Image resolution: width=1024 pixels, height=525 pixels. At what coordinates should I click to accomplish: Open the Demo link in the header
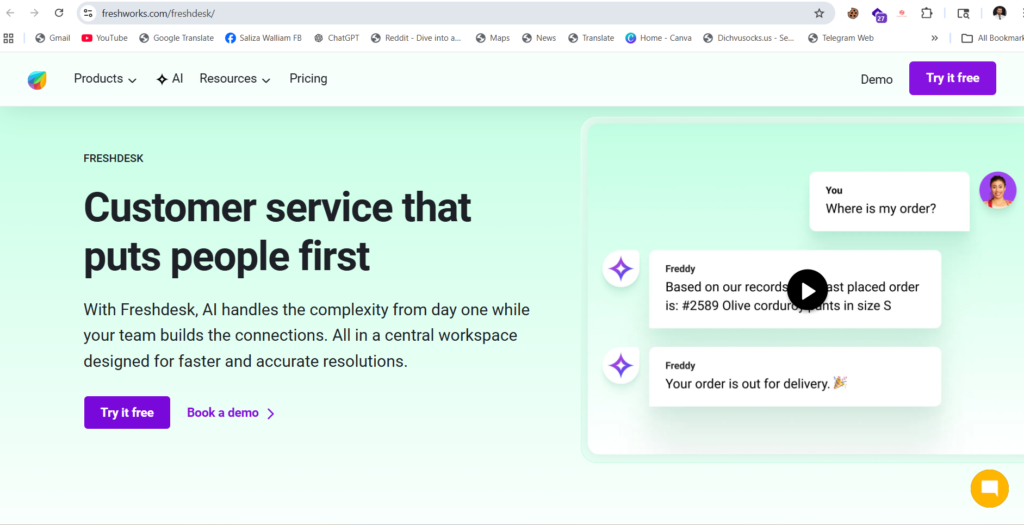pos(876,79)
